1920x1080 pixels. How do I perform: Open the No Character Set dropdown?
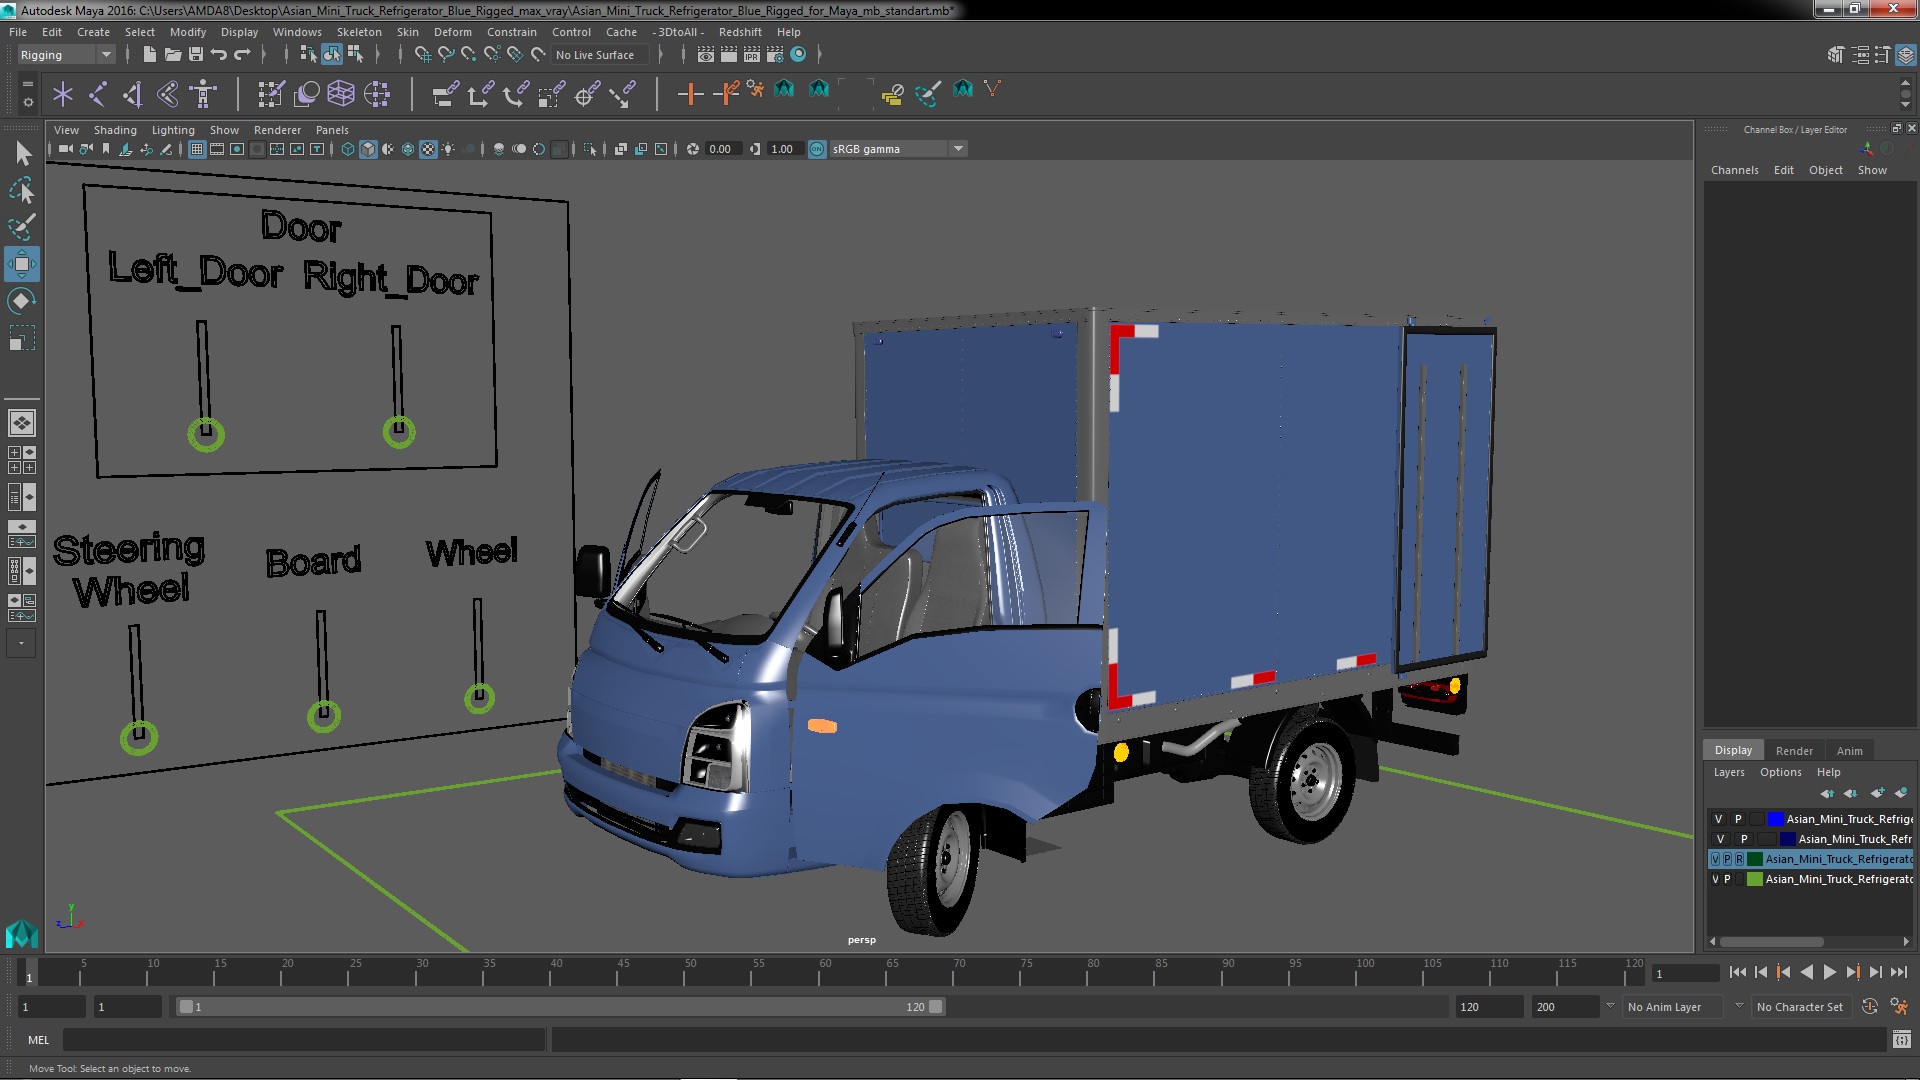point(1804,1007)
